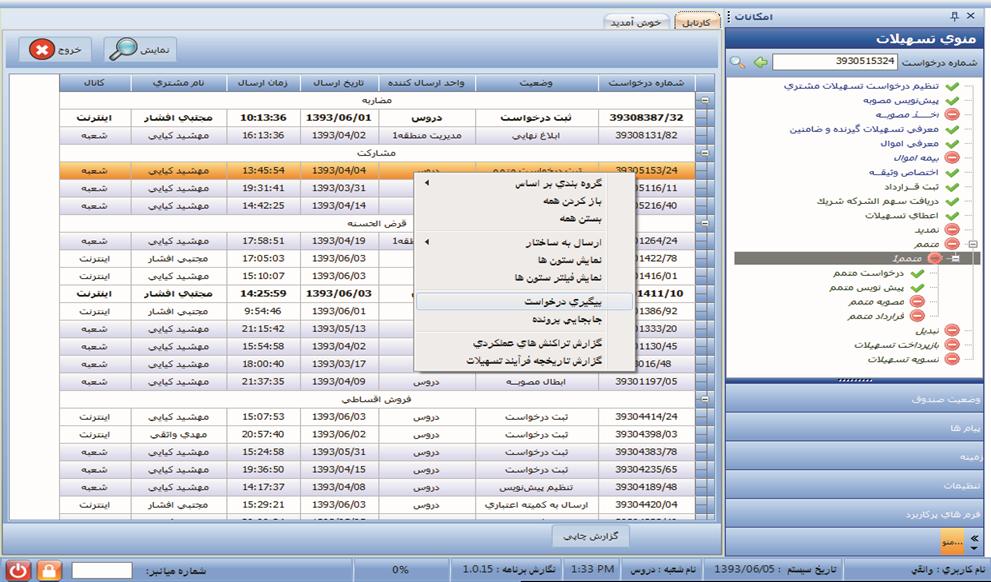The width and height of the screenshot is (991, 582).
Task: Click red status icon for بیمه اموال
Action: pyautogui.click(x=952, y=158)
